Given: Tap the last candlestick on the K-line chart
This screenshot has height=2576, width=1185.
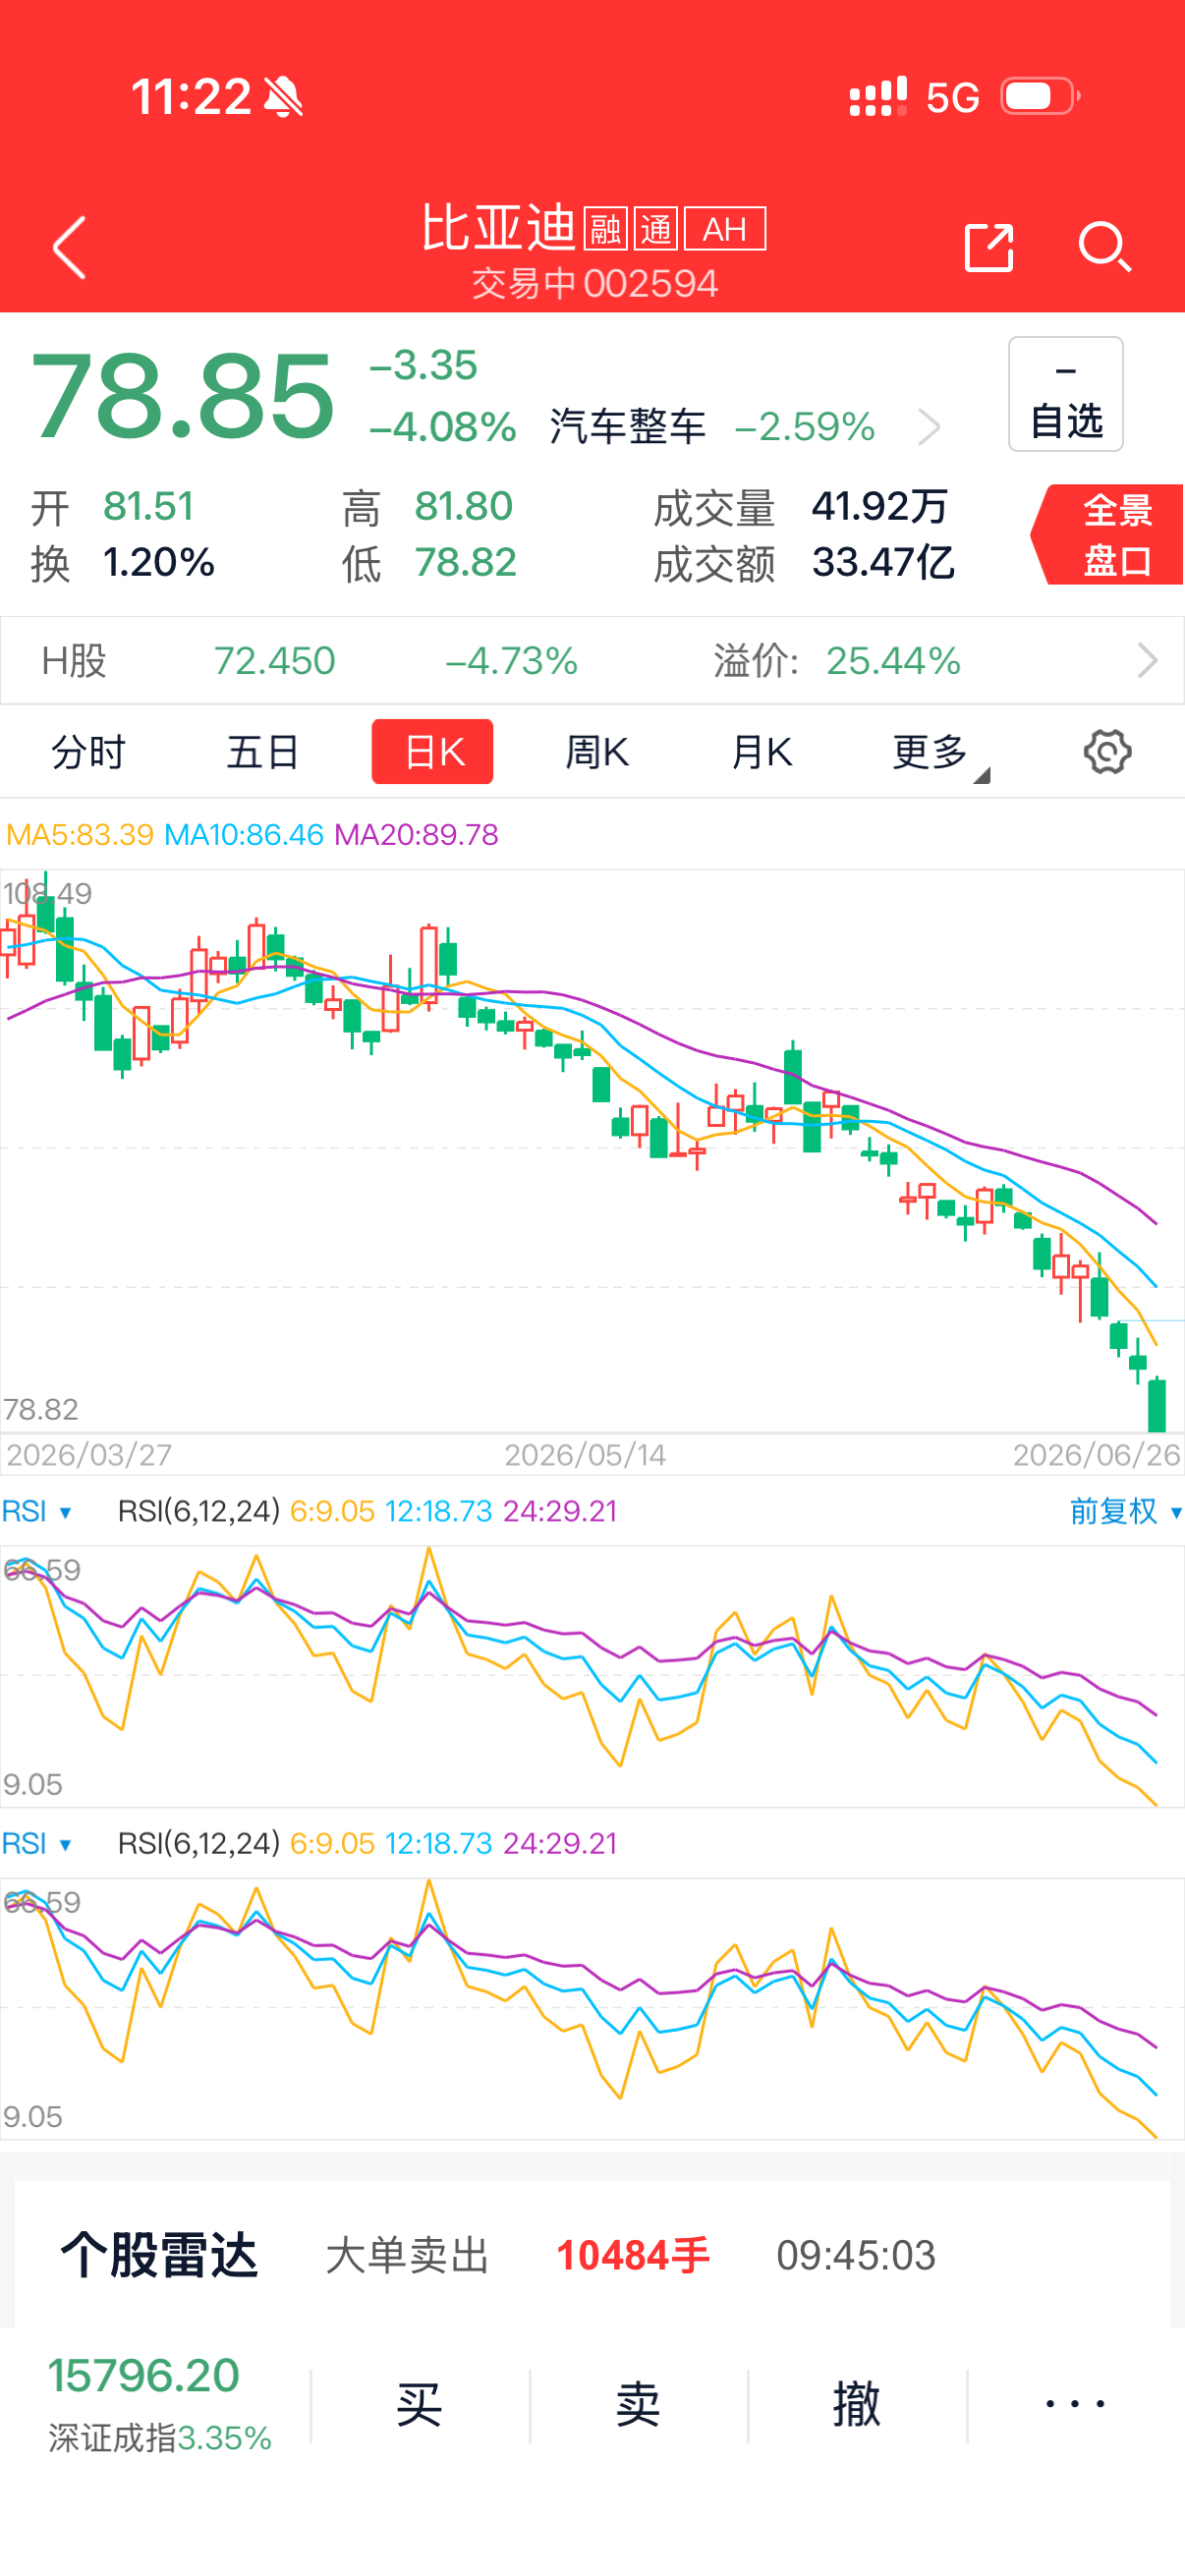Looking at the screenshot, I should (1157, 1404).
